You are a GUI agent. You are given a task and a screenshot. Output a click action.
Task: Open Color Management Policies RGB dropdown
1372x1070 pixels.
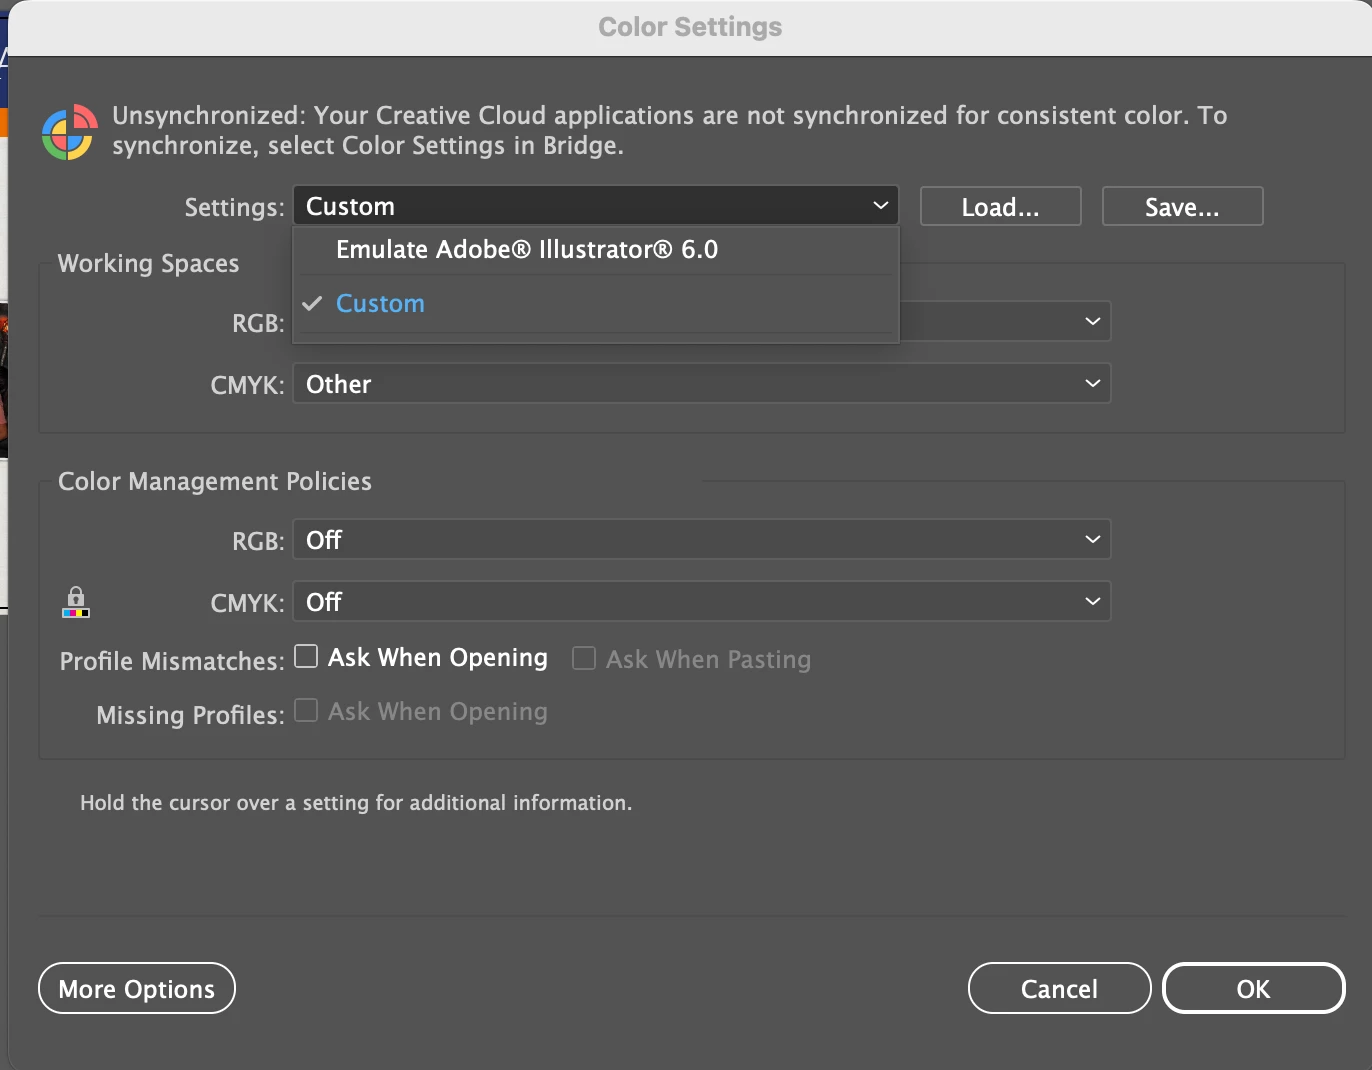[702, 540]
